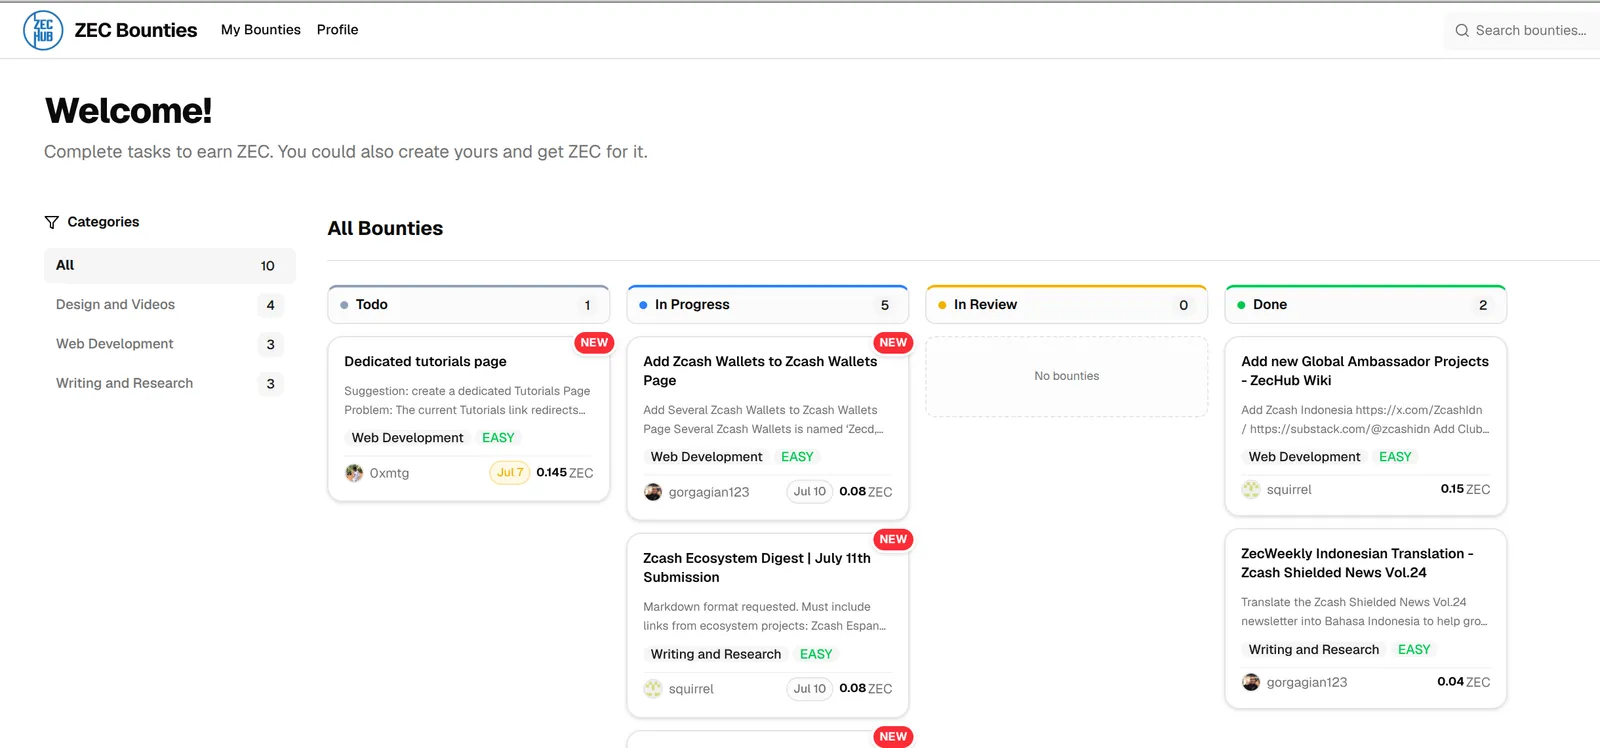Click the Done column count 2
Screen dimensions: 1600x748
pos(1483,305)
